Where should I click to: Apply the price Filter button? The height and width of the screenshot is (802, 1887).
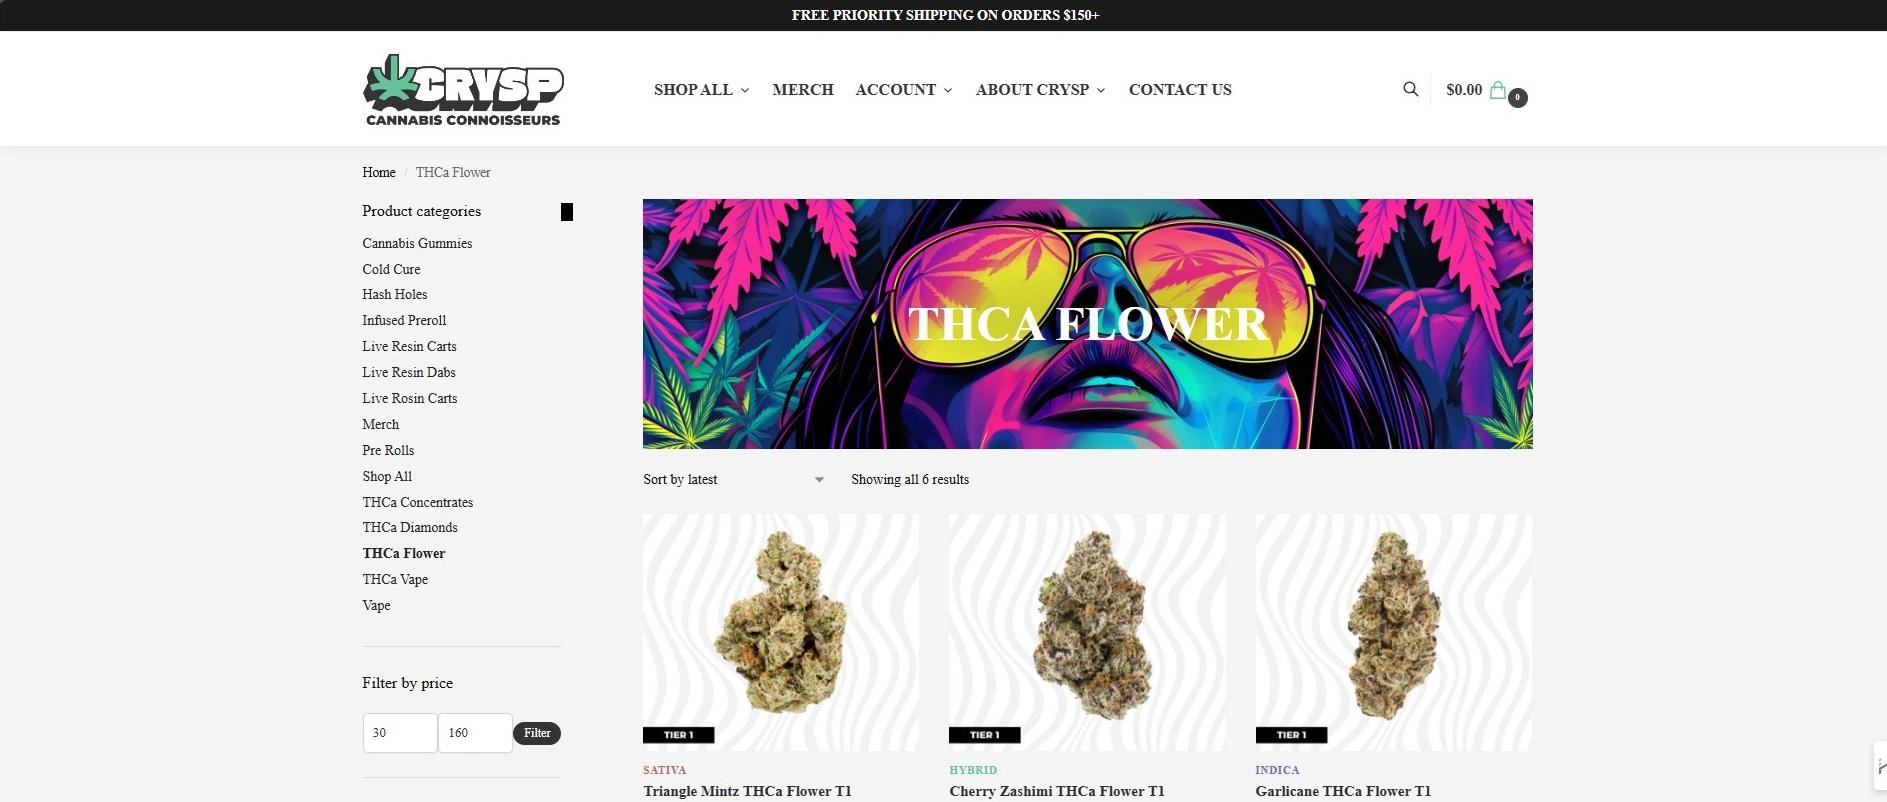pyautogui.click(x=537, y=733)
